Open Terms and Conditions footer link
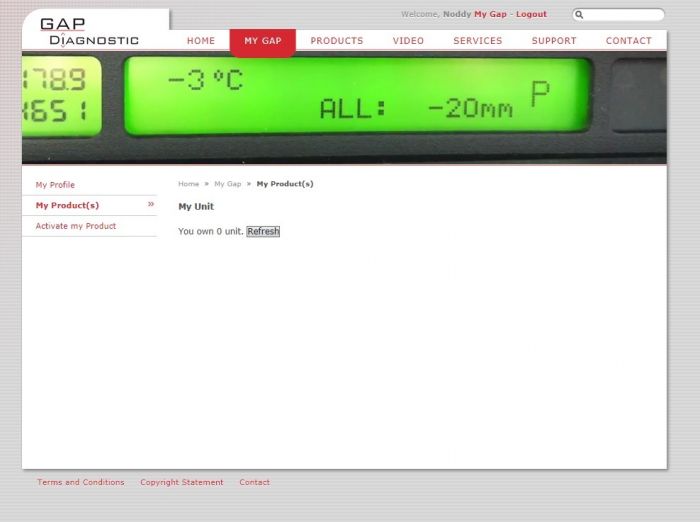 81,482
